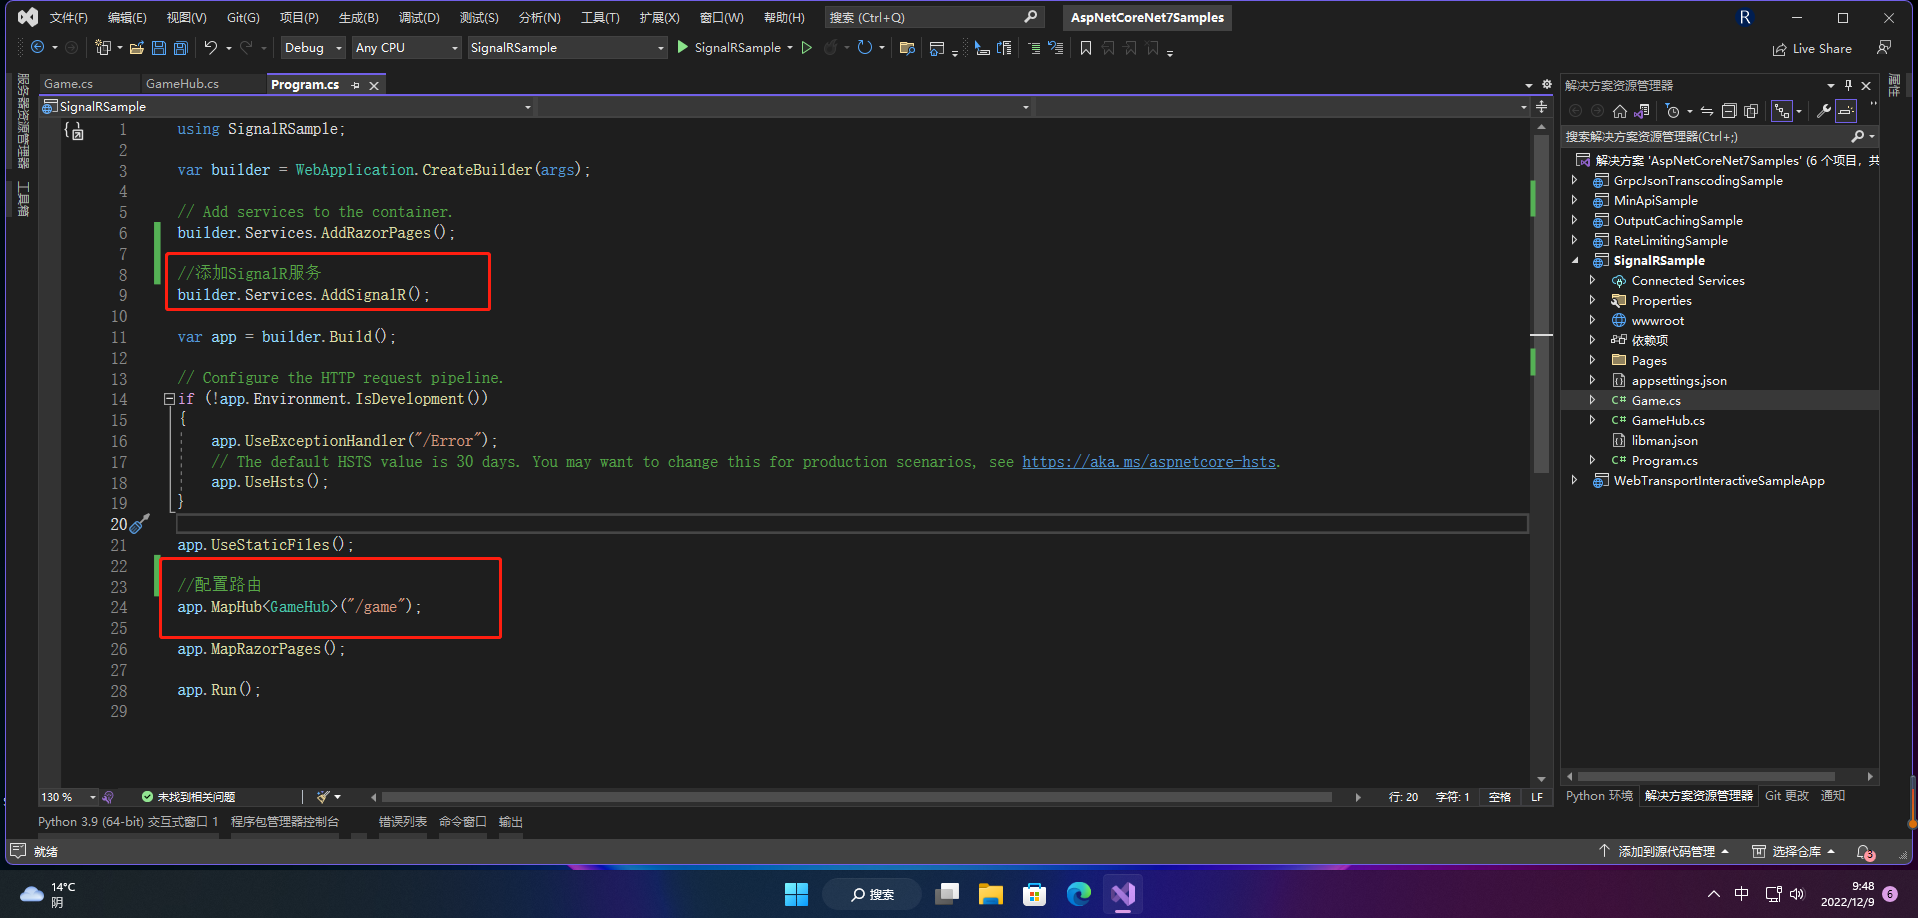Open Properties with the wrench icon
This screenshot has height=918, width=1918.
1824,111
